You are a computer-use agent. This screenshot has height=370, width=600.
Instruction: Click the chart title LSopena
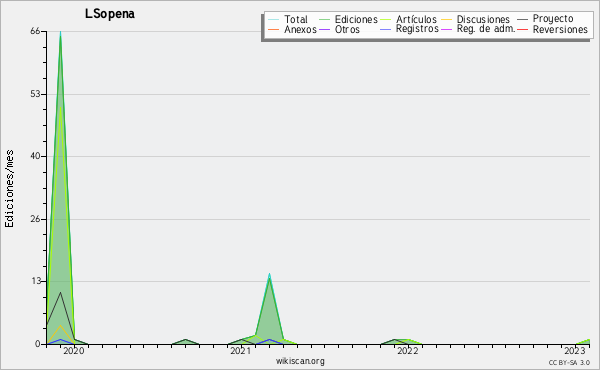(x=110, y=14)
